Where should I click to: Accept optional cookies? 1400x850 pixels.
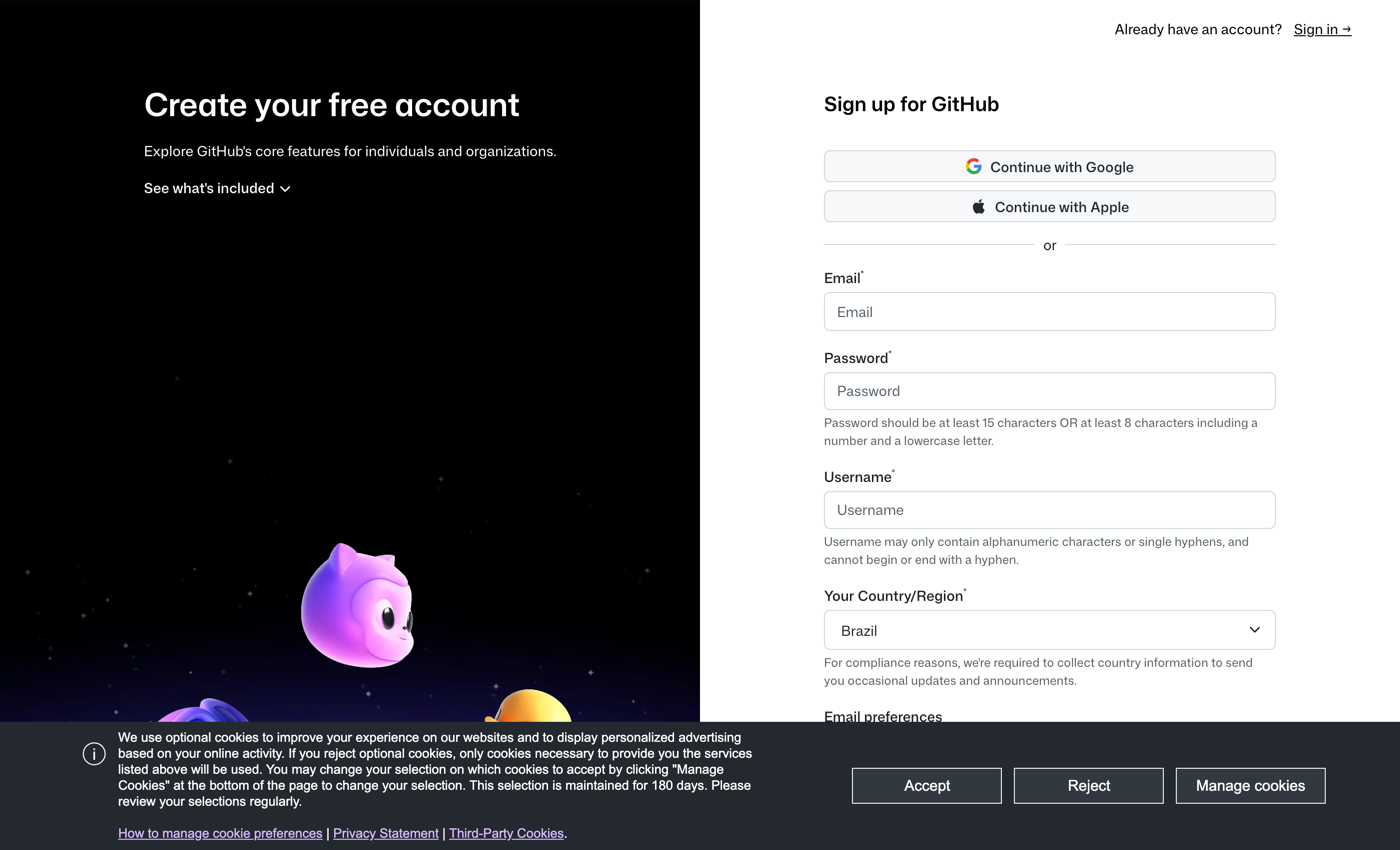click(x=926, y=785)
